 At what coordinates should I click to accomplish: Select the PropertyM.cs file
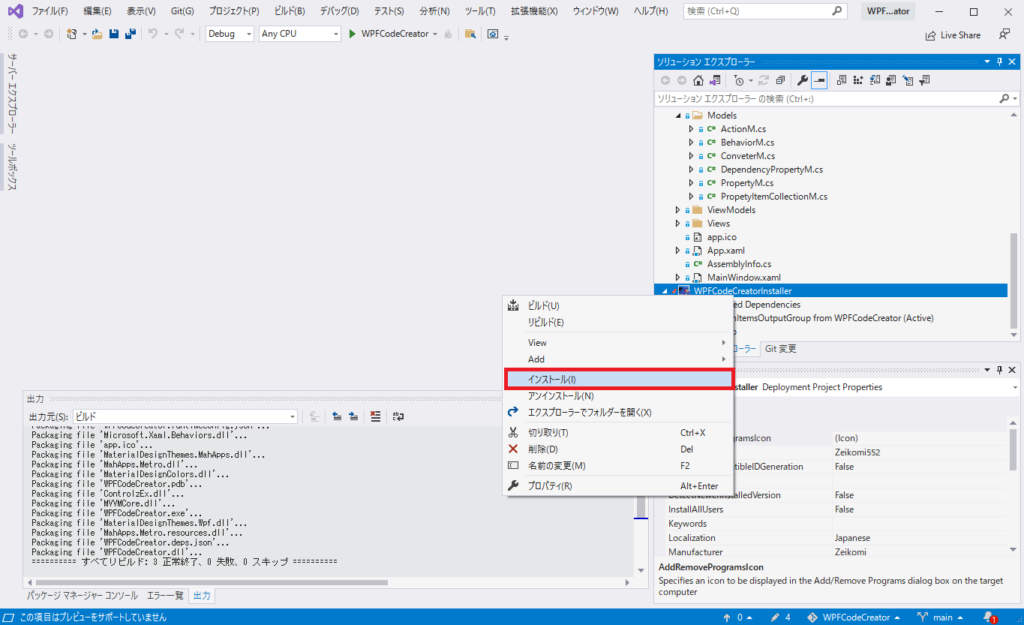tap(746, 183)
